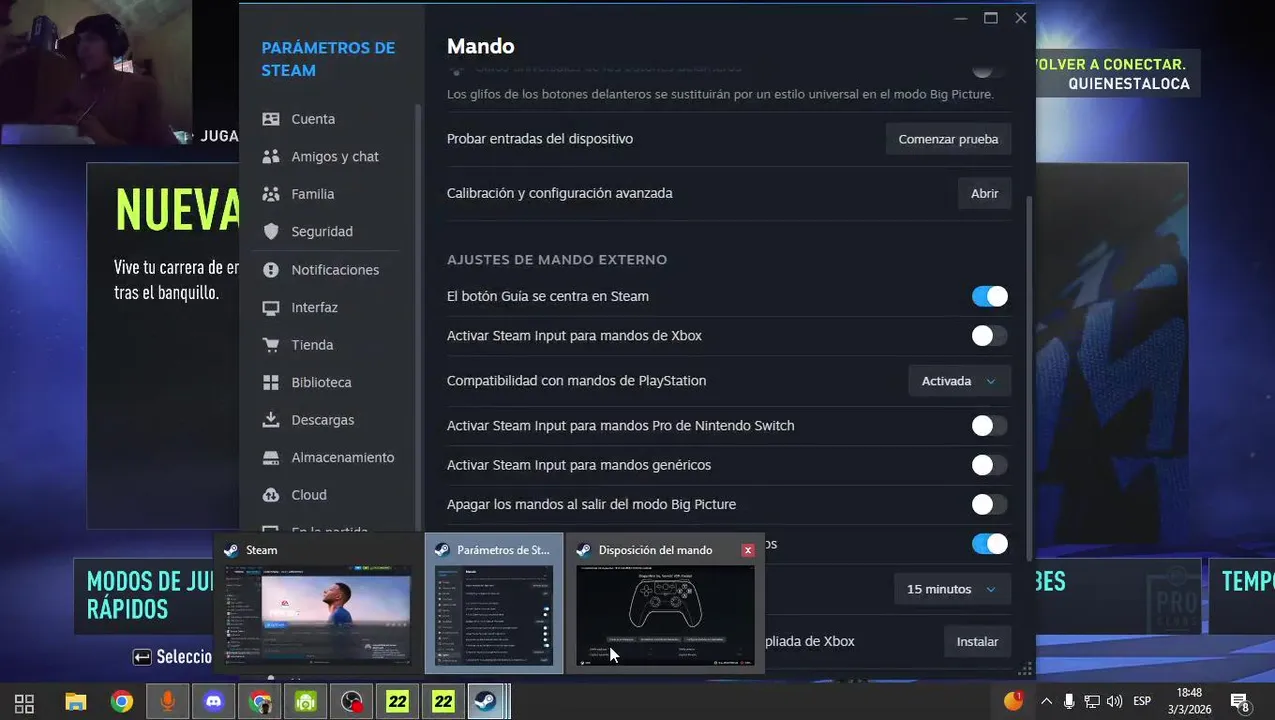Open the Windows Start menu

click(x=24, y=702)
